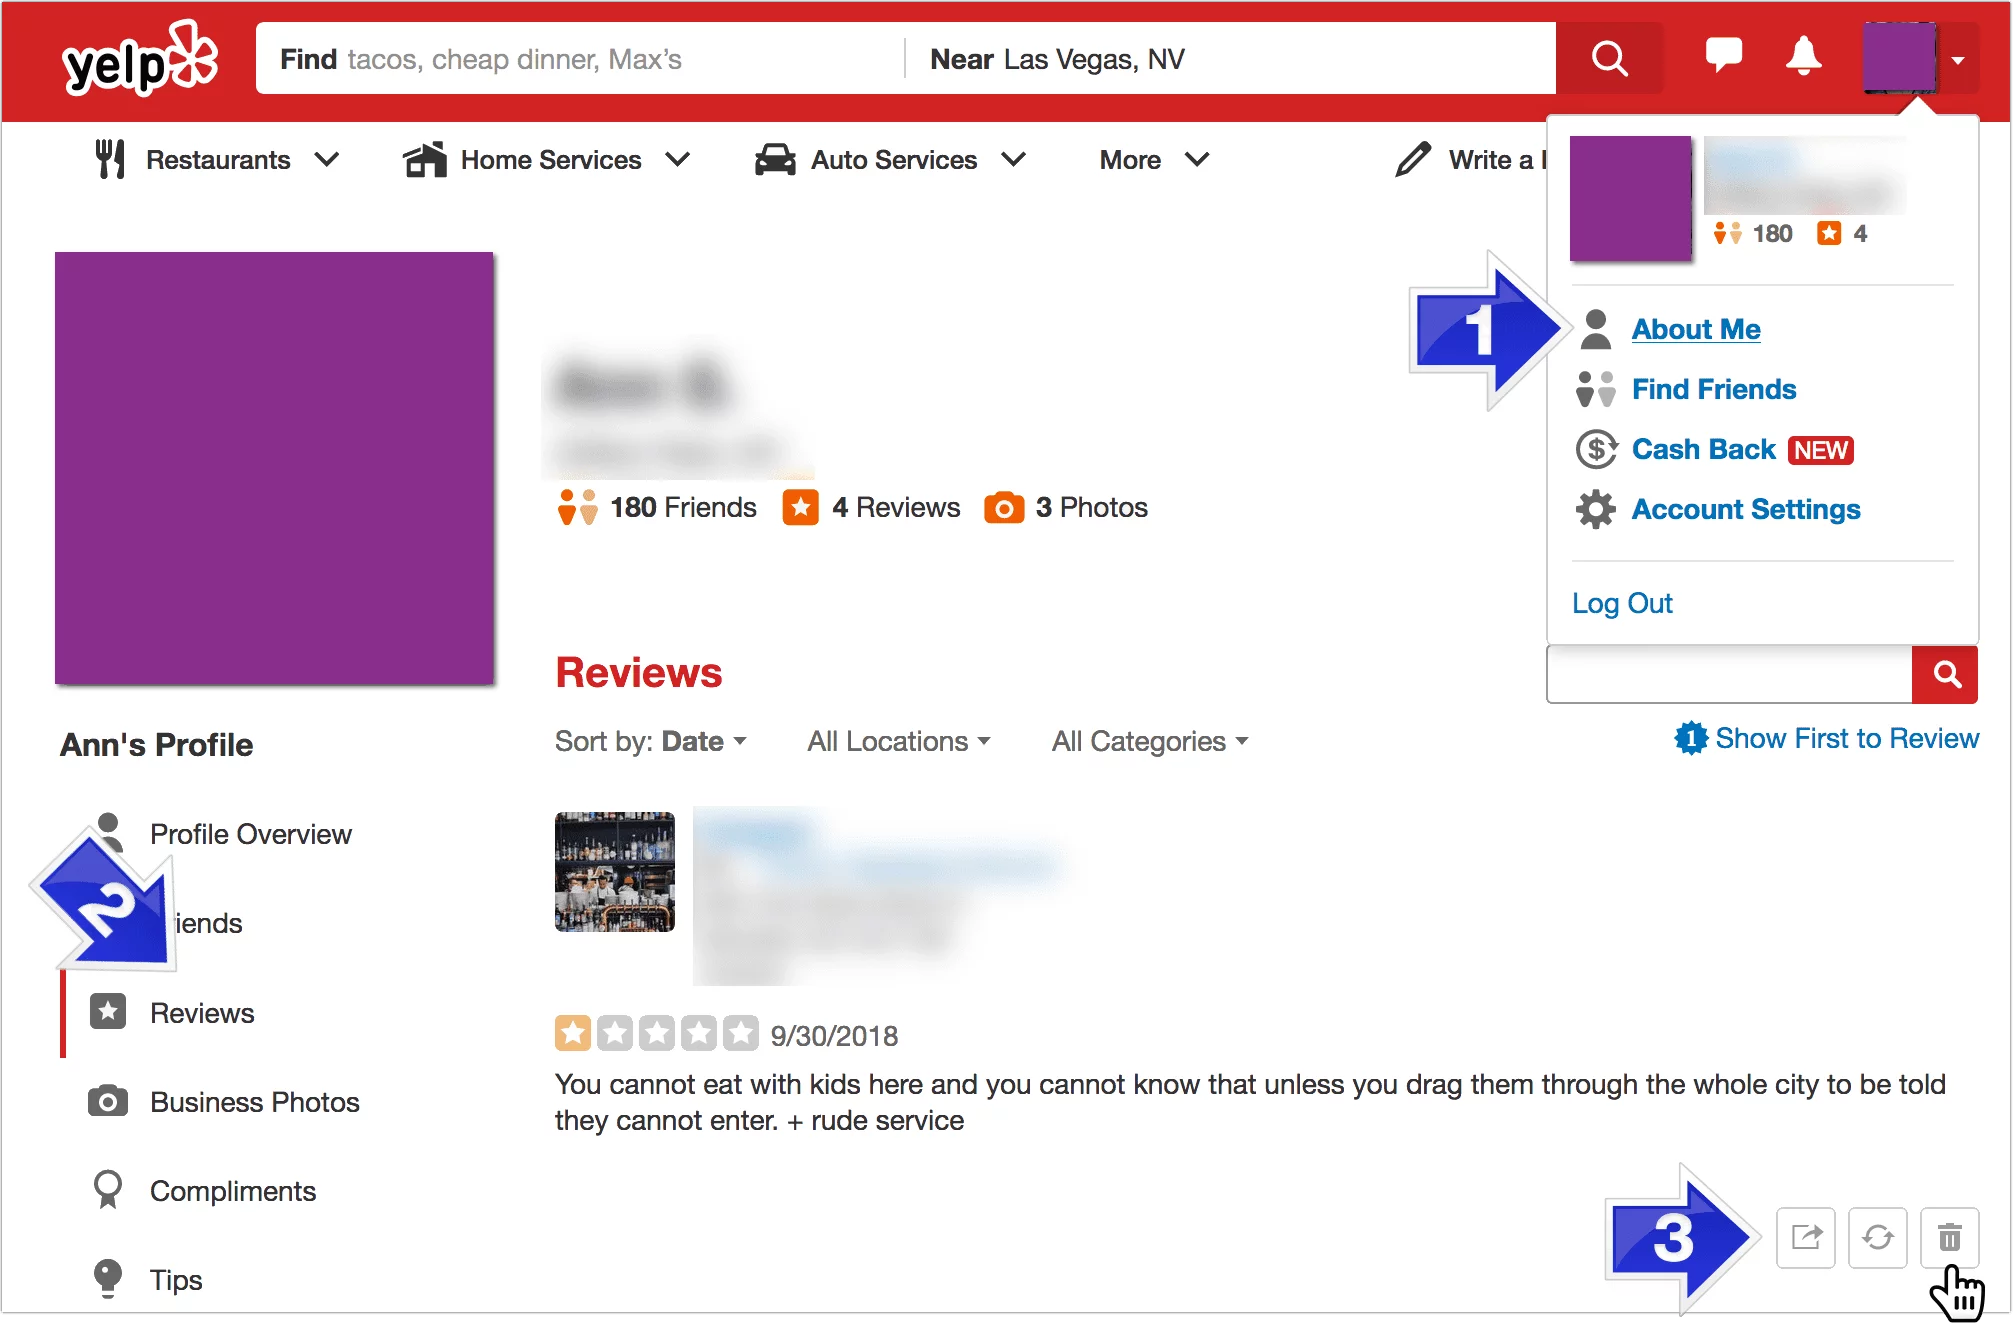This screenshot has height=1340, width=2014.
Task: Delete the review with trash button
Action: 1950,1238
